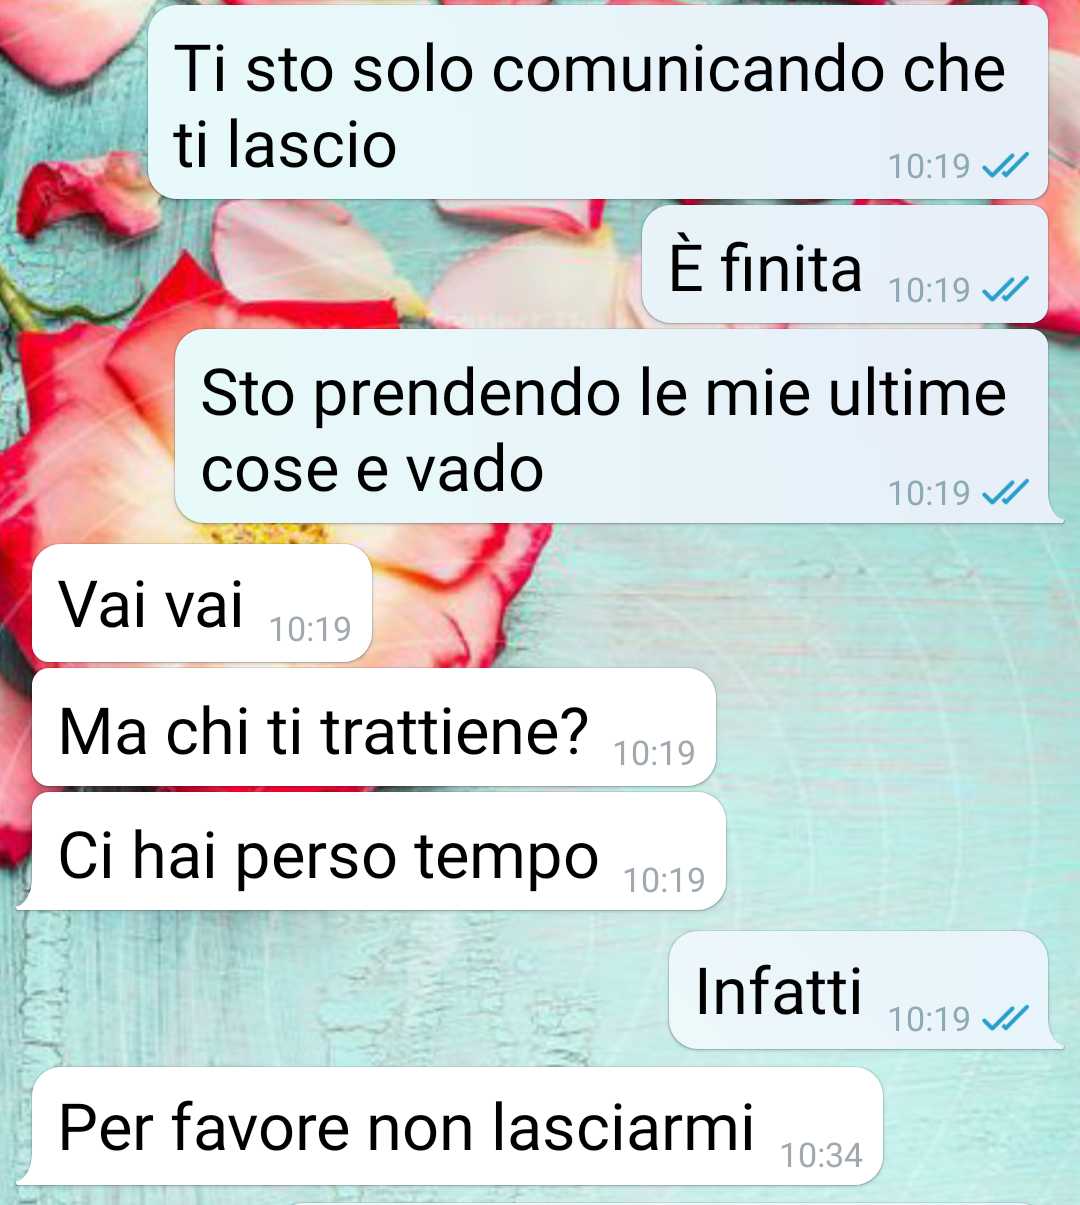Tap the timestamp on the "Vai vai" bubble
Viewport: 1080px width, 1205px height.
[310, 629]
